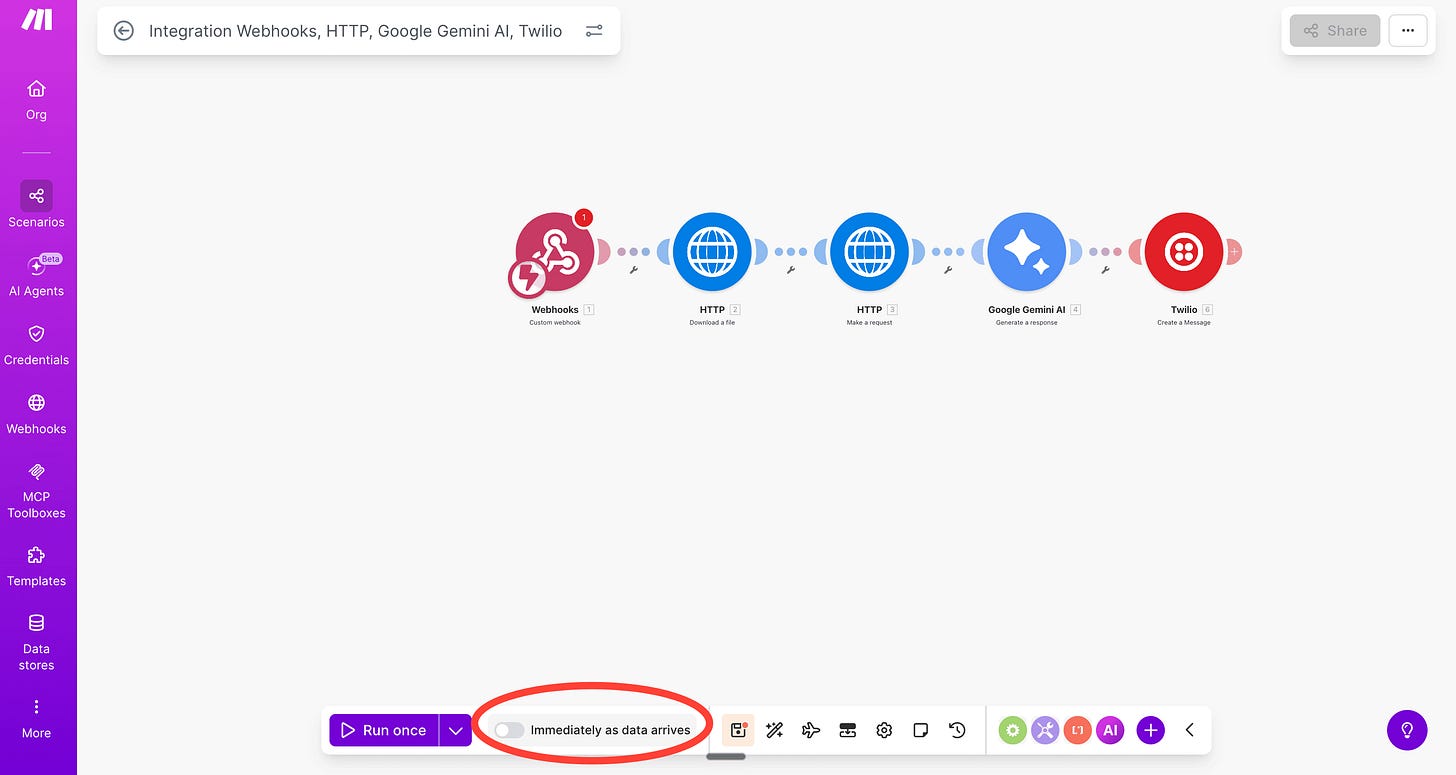Edit the scenario title text
The height and width of the screenshot is (775, 1456).
coord(355,31)
